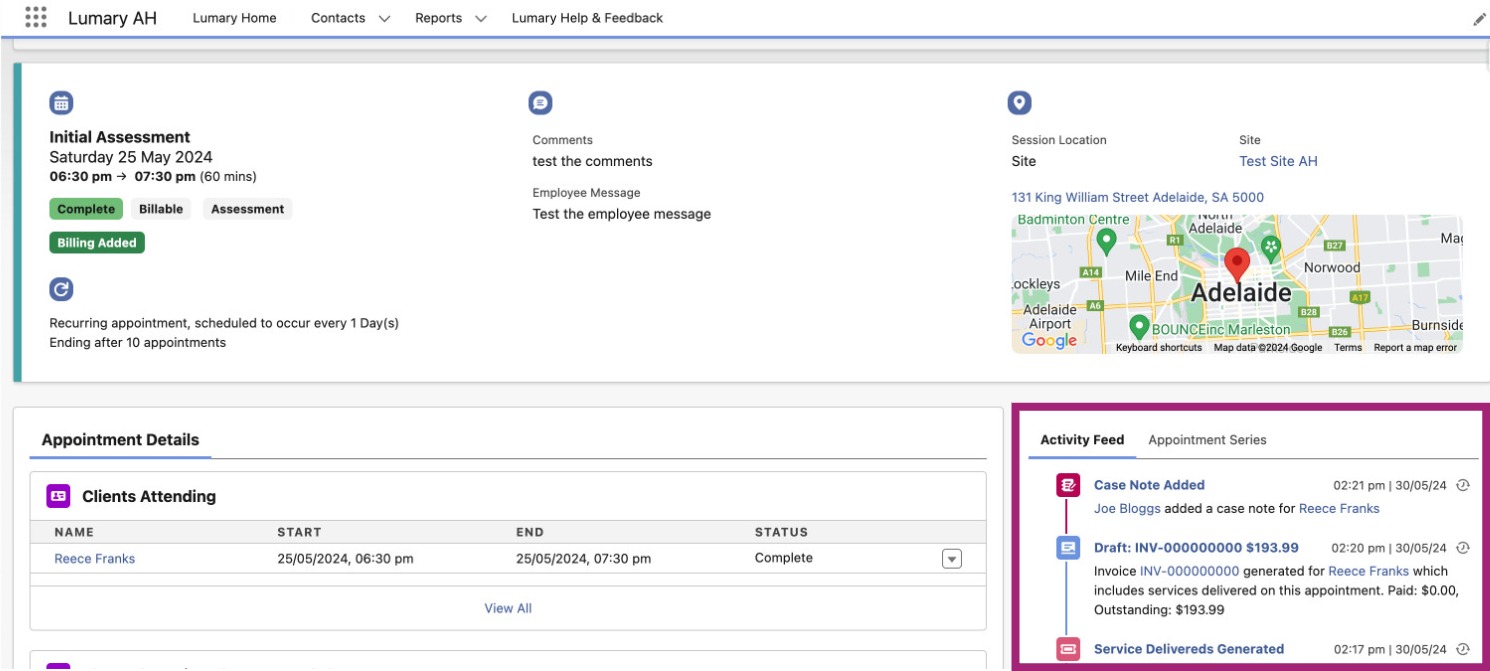Click the Service Delivereds Generated feed icon
The image size is (1490, 671).
pyautogui.click(x=1066, y=648)
